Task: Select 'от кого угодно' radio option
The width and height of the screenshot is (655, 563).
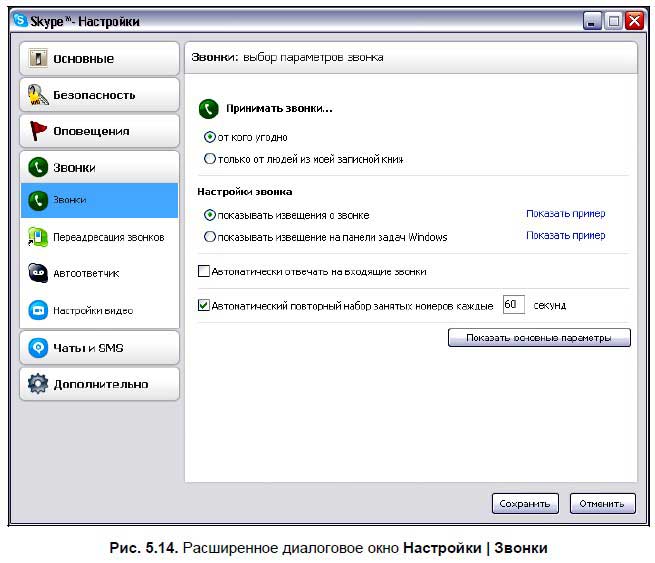Action: (209, 137)
